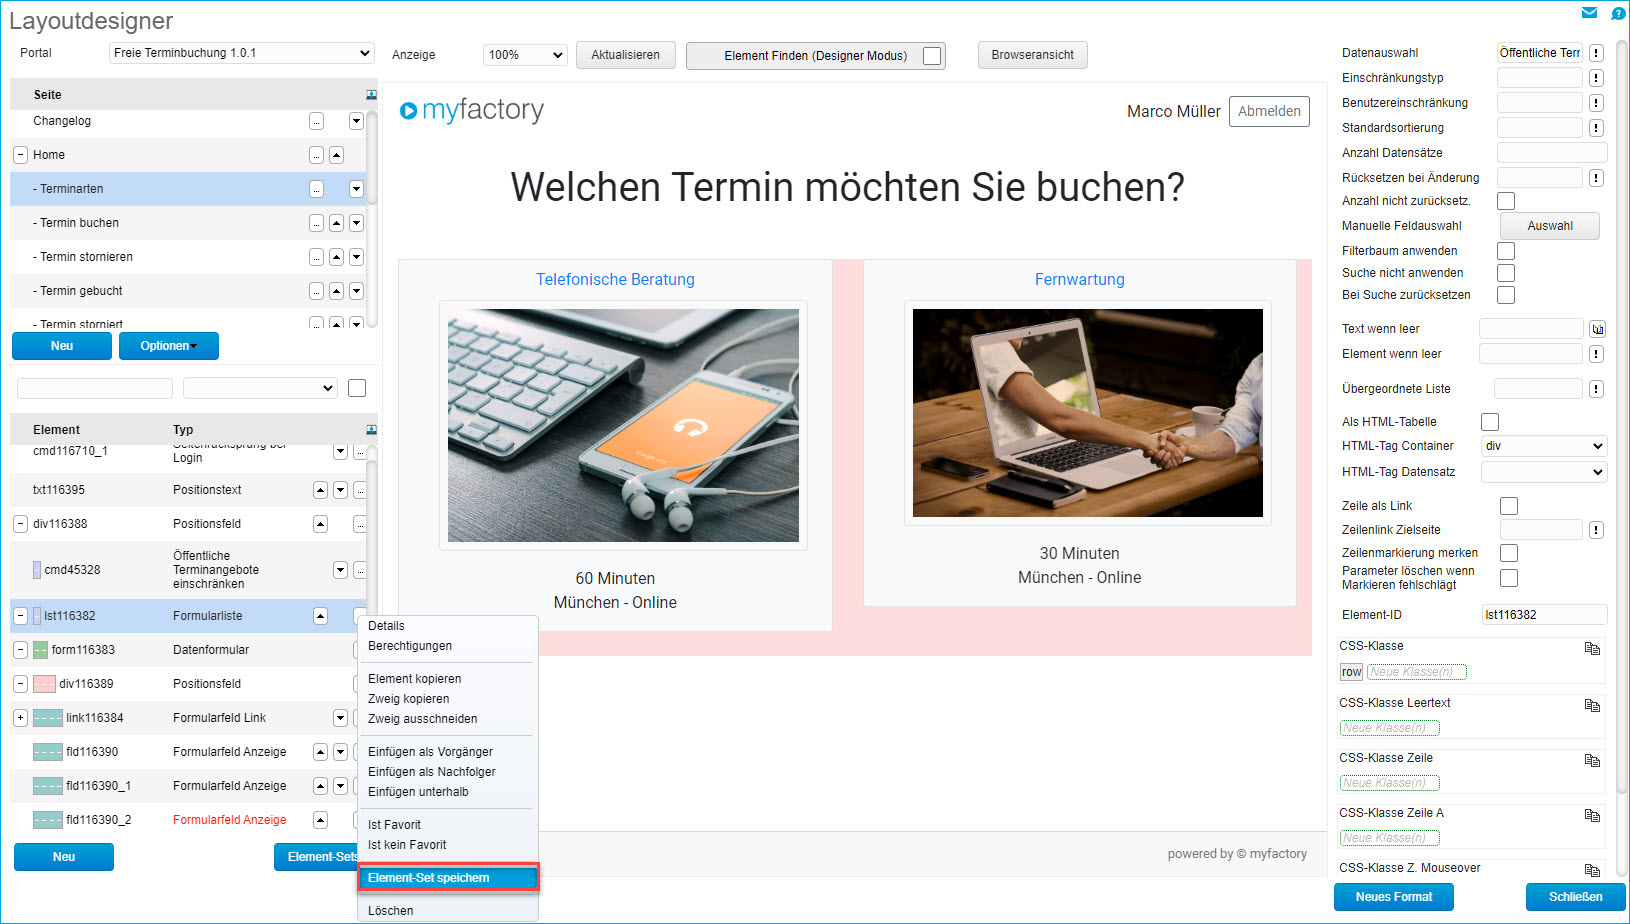Click Neues Format button
Image resolution: width=1630 pixels, height=924 pixels.
tap(1394, 897)
